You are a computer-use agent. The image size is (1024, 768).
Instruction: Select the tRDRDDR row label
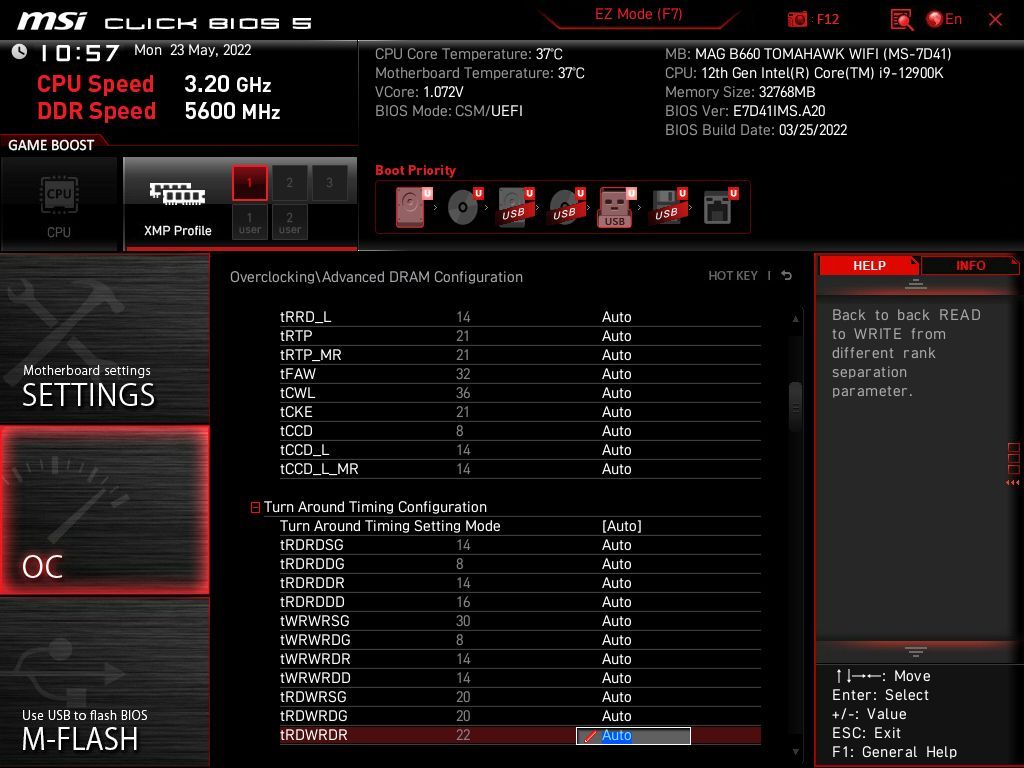click(312, 583)
